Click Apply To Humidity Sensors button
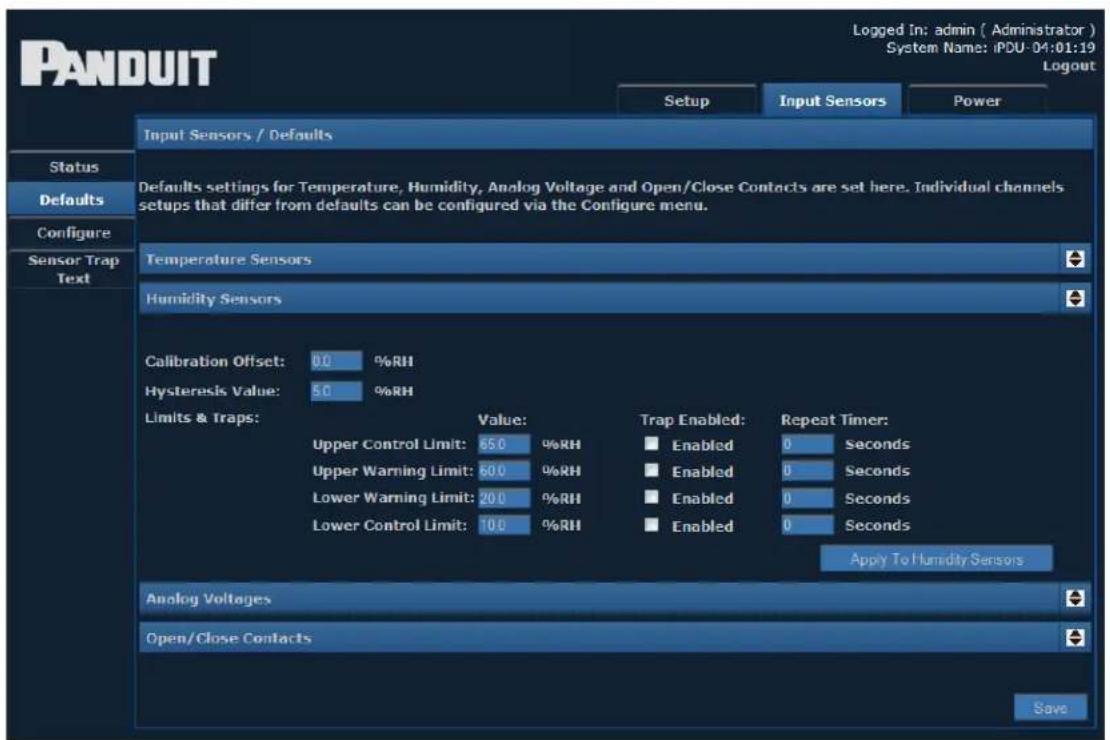1110x740 pixels. click(x=936, y=559)
